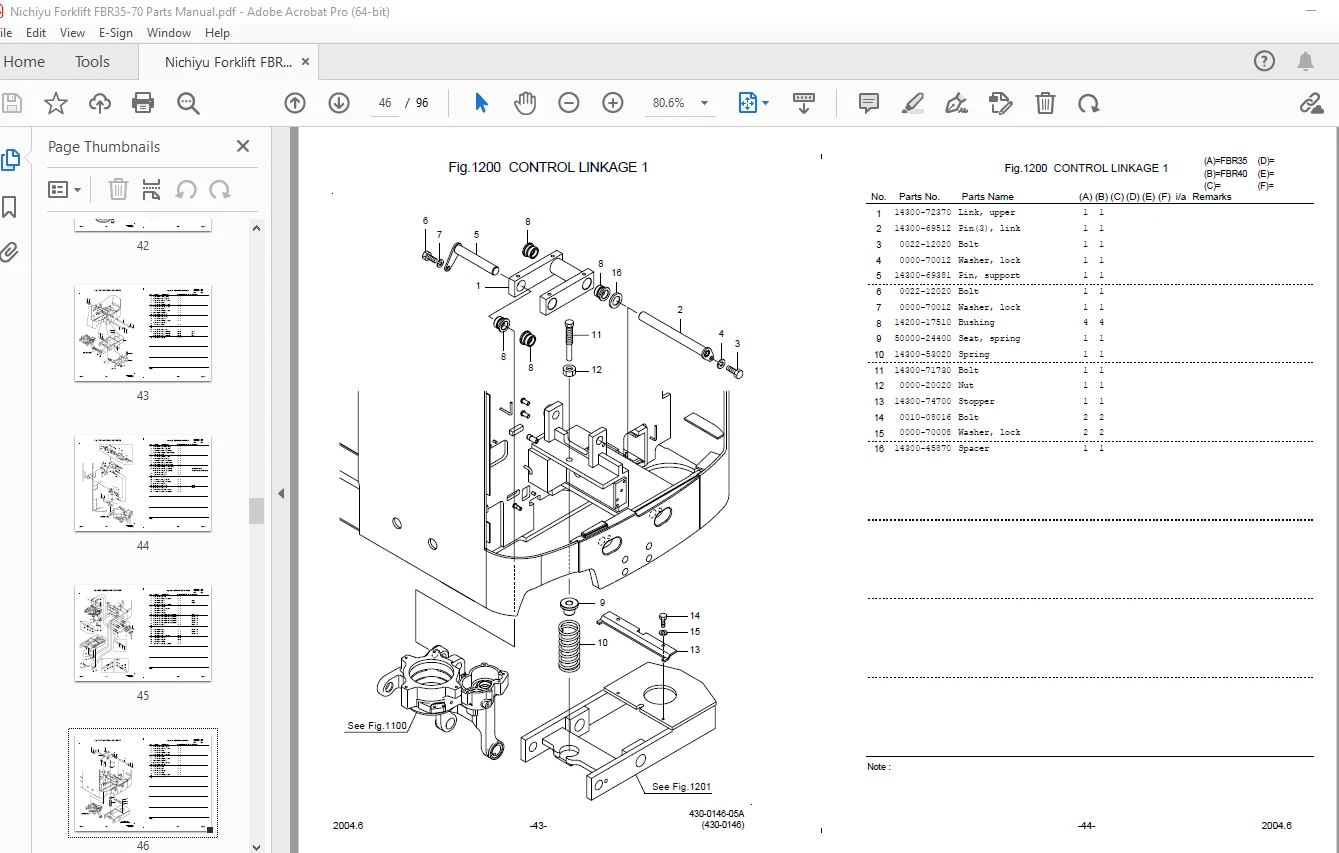Select the highlight text pen tool
The image size is (1339, 853).
pos(913,103)
